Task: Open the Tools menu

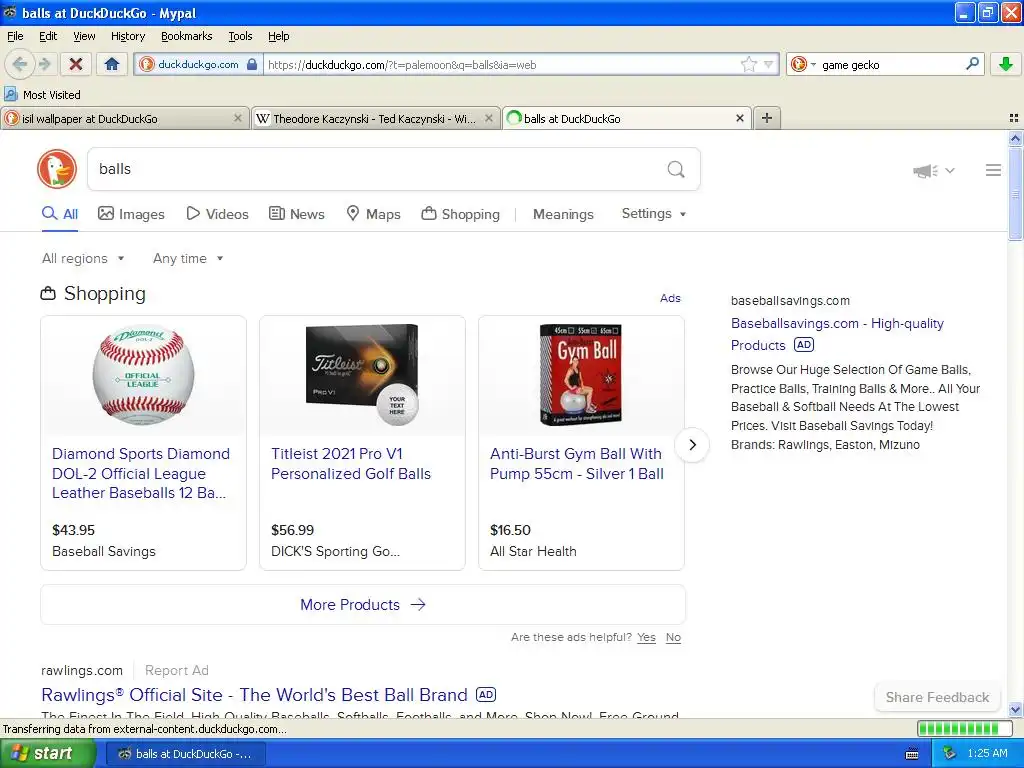Action: coord(240,36)
